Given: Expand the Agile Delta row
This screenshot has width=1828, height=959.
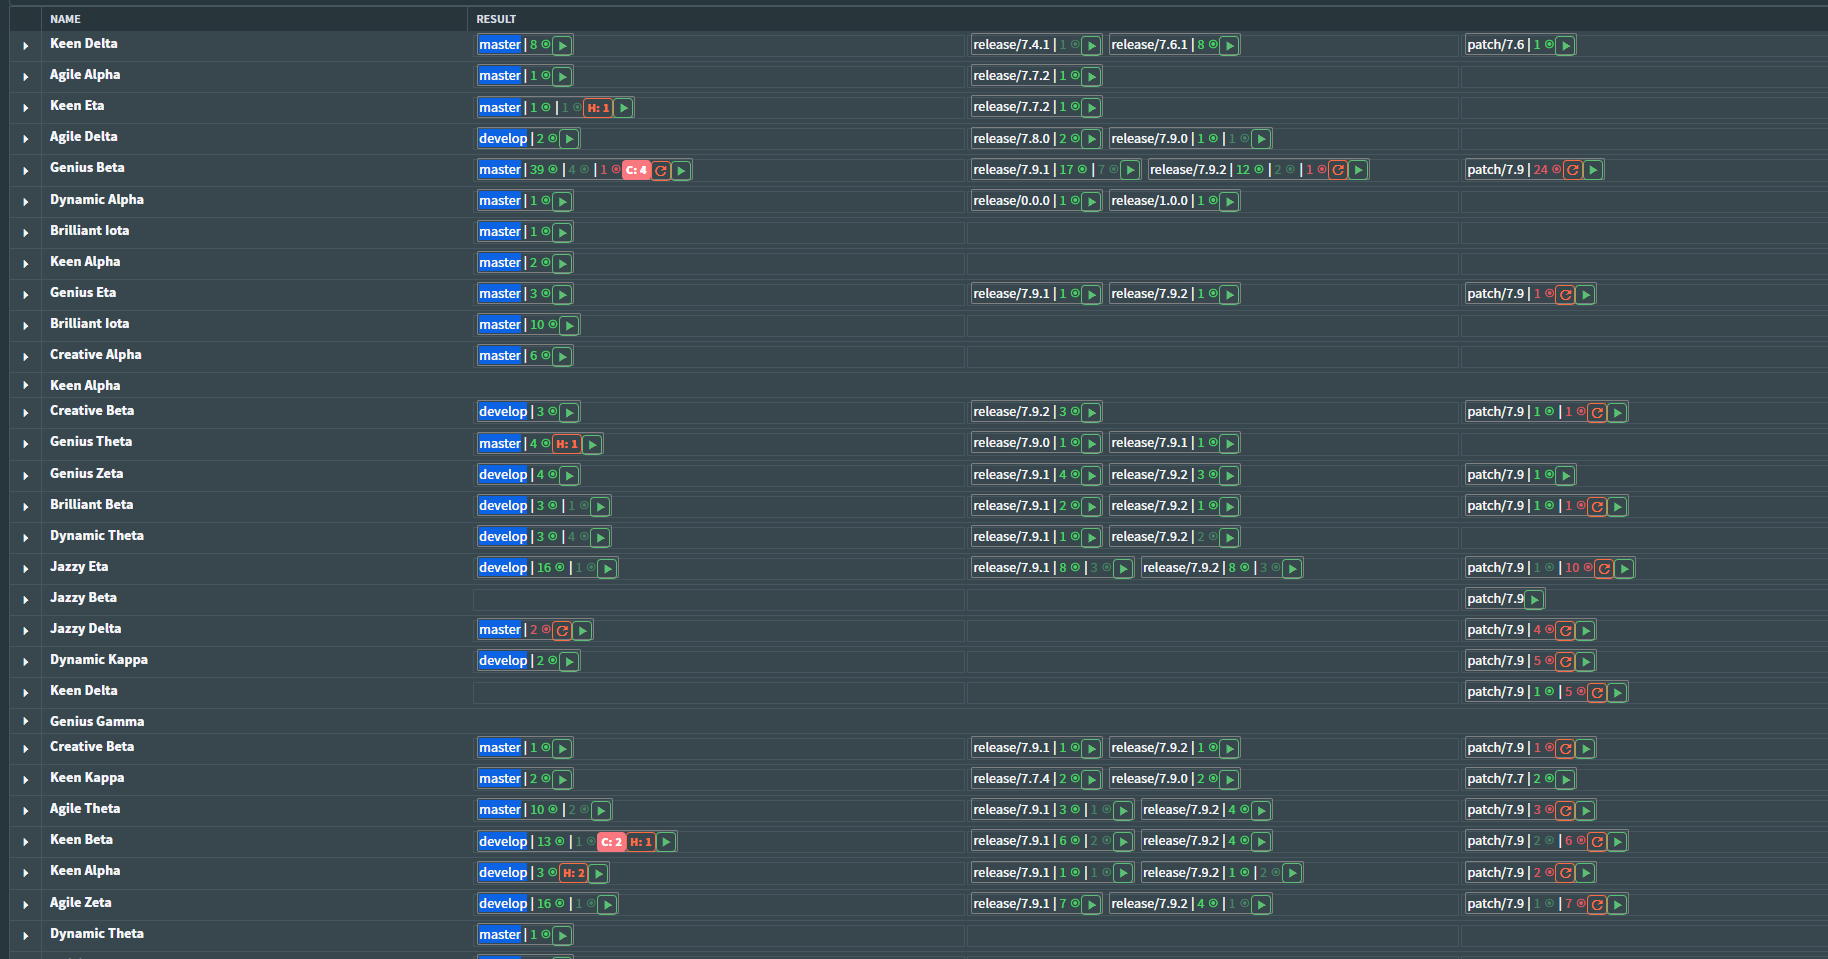Looking at the screenshot, I should (x=26, y=138).
